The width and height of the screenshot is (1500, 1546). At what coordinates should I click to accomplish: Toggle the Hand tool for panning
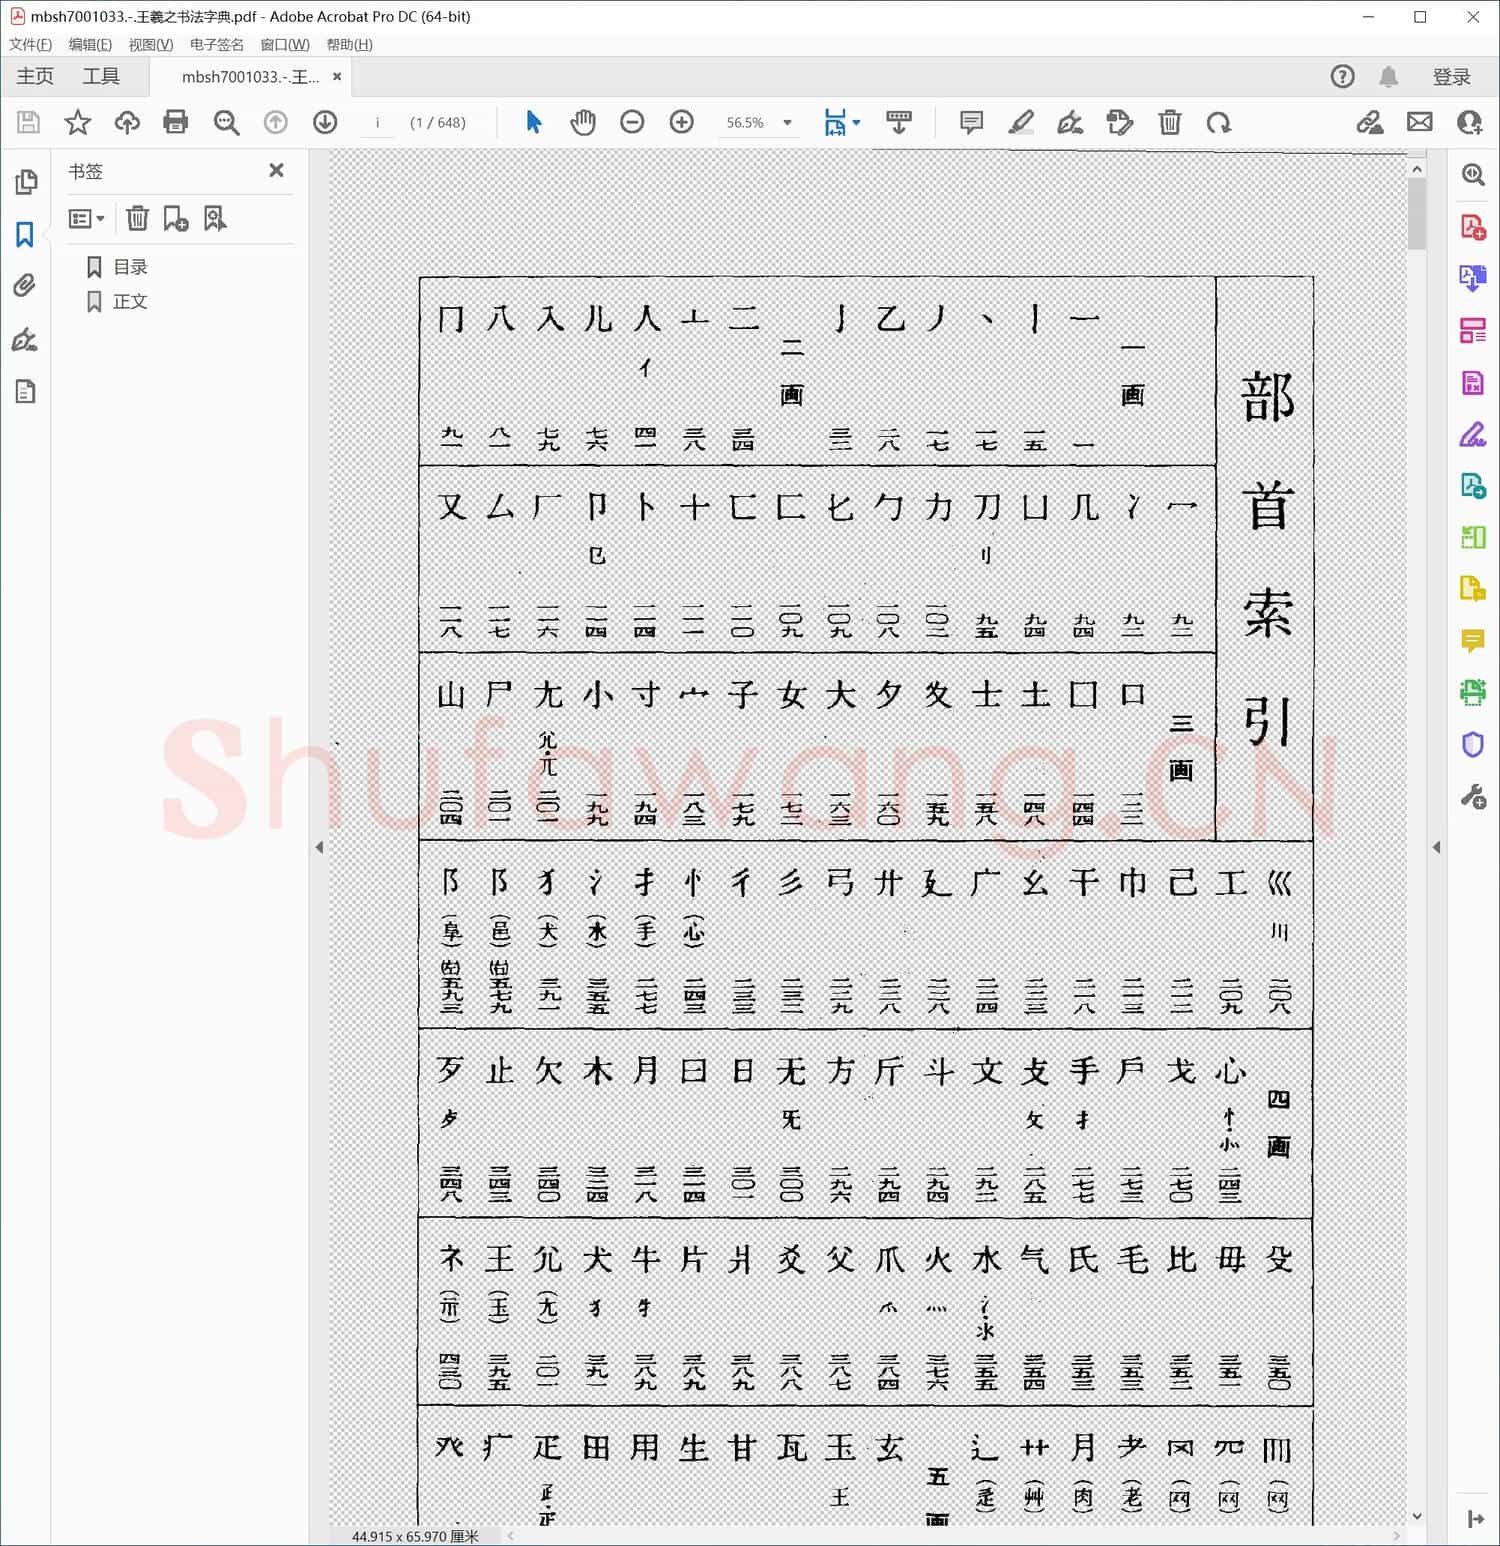pyautogui.click(x=583, y=122)
